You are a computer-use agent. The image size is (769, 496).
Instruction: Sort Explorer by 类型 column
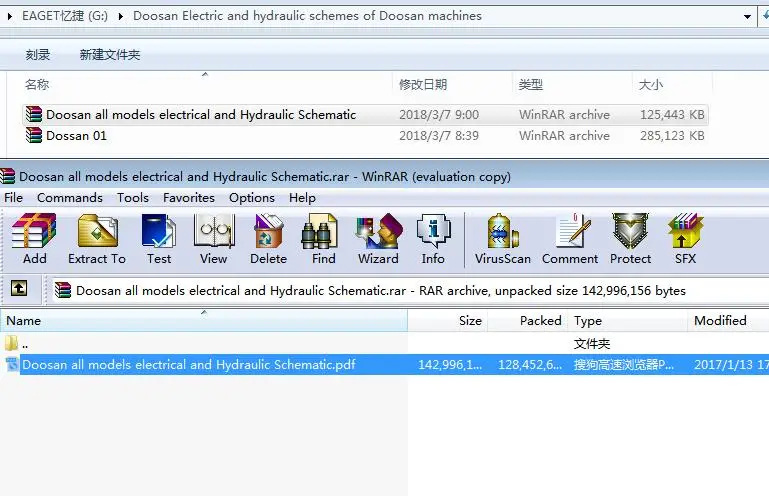(531, 84)
